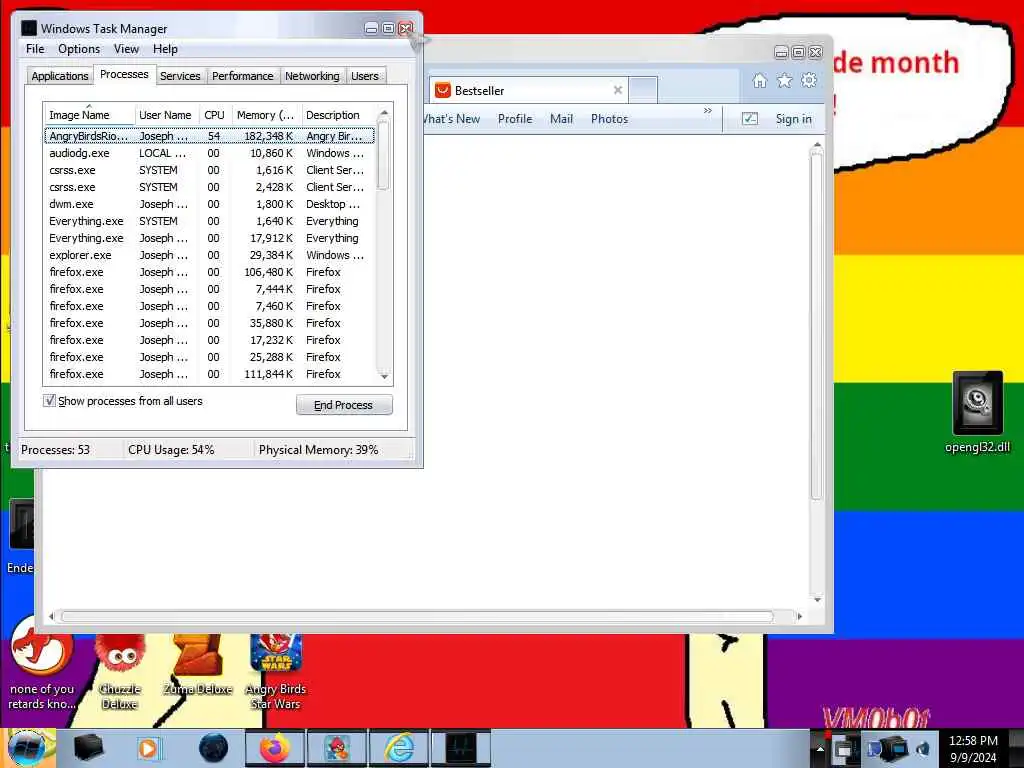The image size is (1024, 768).
Task: Open a new blank browser tab
Action: click(643, 90)
